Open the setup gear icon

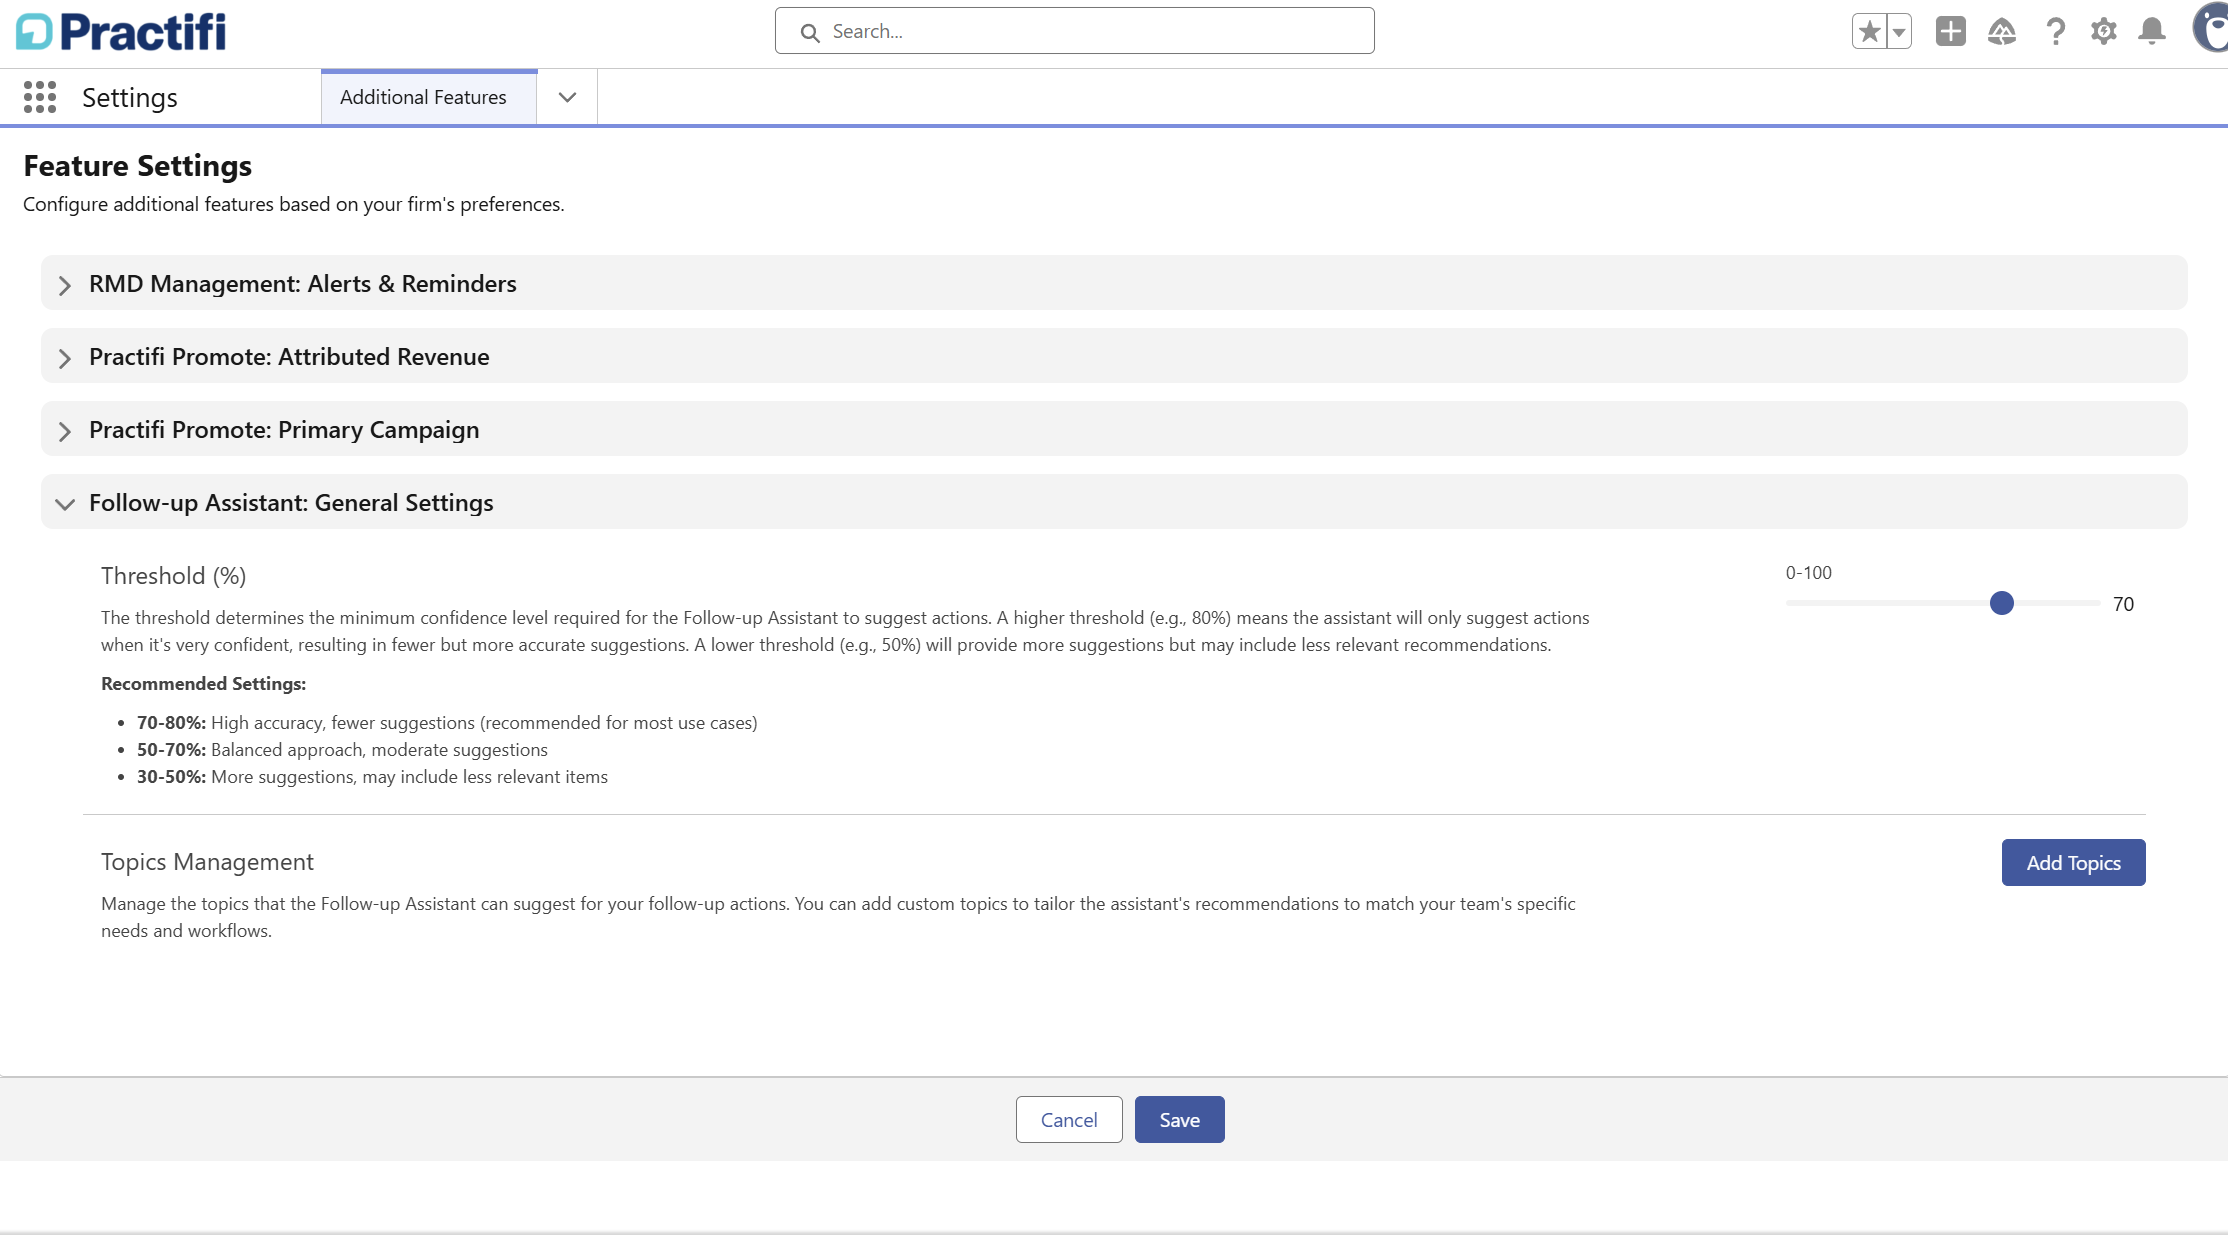click(x=2104, y=32)
